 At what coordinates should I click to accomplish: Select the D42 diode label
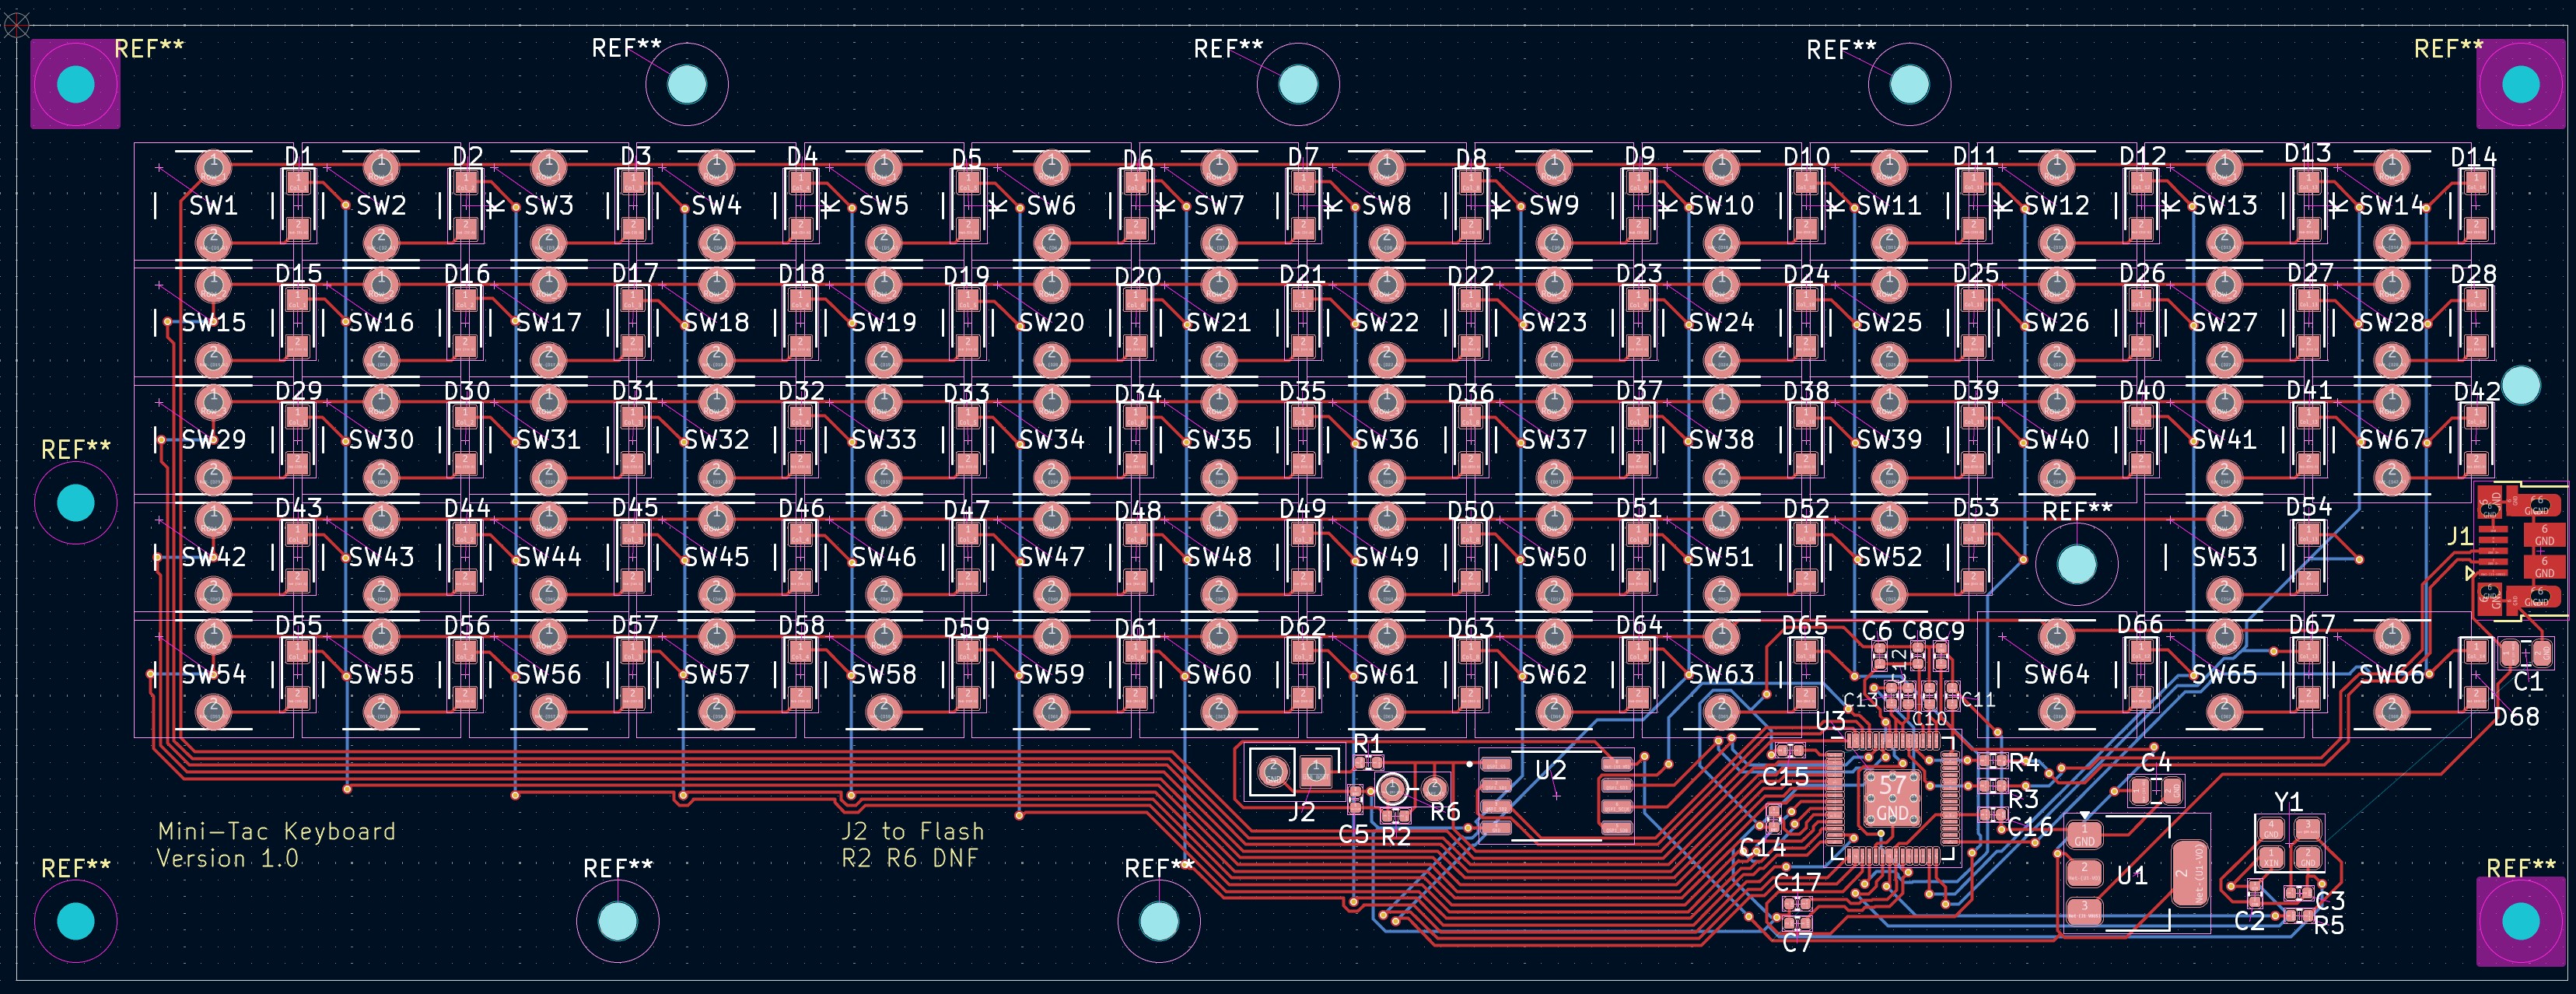(2477, 392)
